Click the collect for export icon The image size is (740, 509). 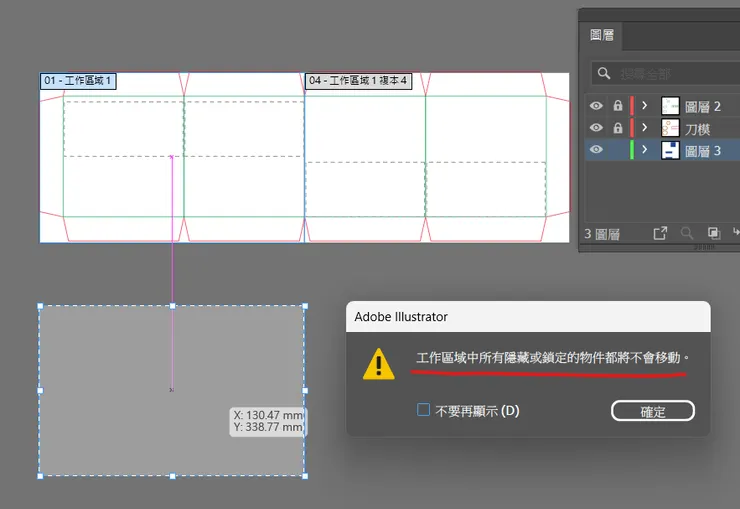[660, 233]
